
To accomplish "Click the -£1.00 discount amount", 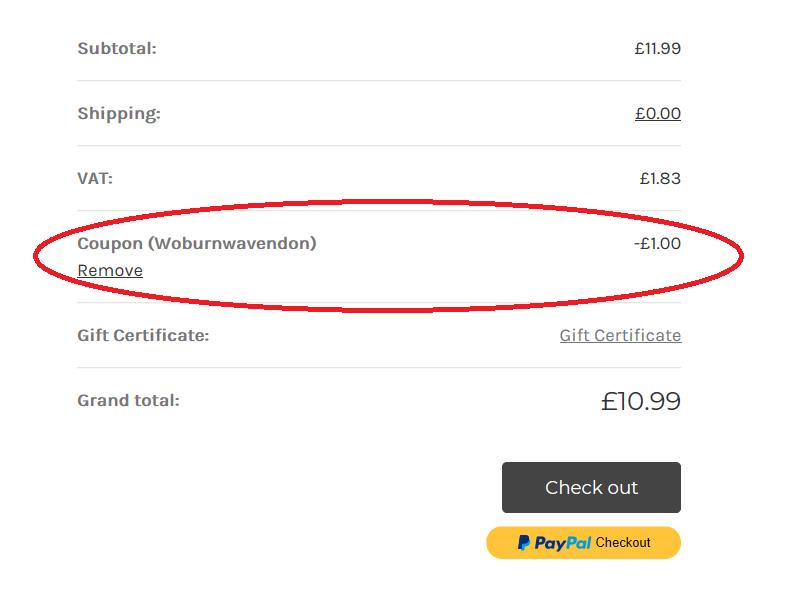I will pos(657,243).
